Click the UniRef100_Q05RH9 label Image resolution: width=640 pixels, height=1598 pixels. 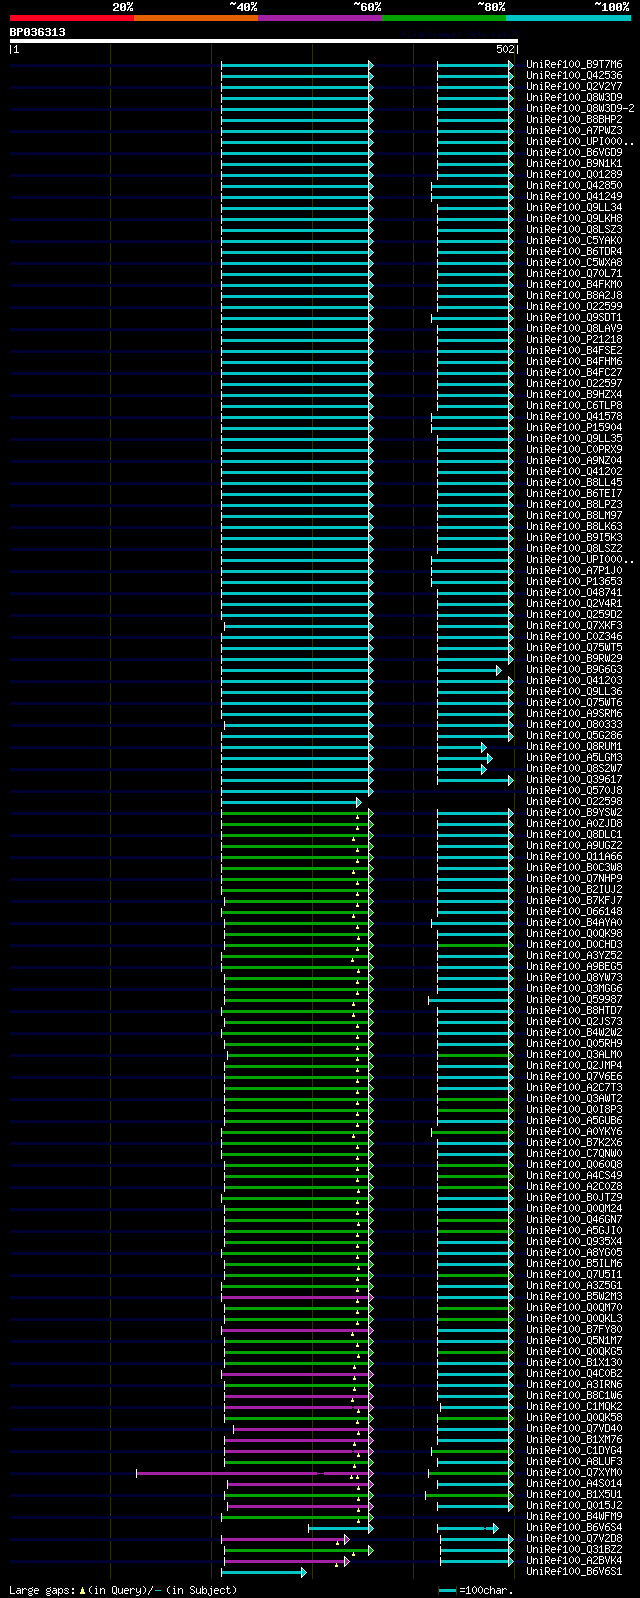point(574,1043)
